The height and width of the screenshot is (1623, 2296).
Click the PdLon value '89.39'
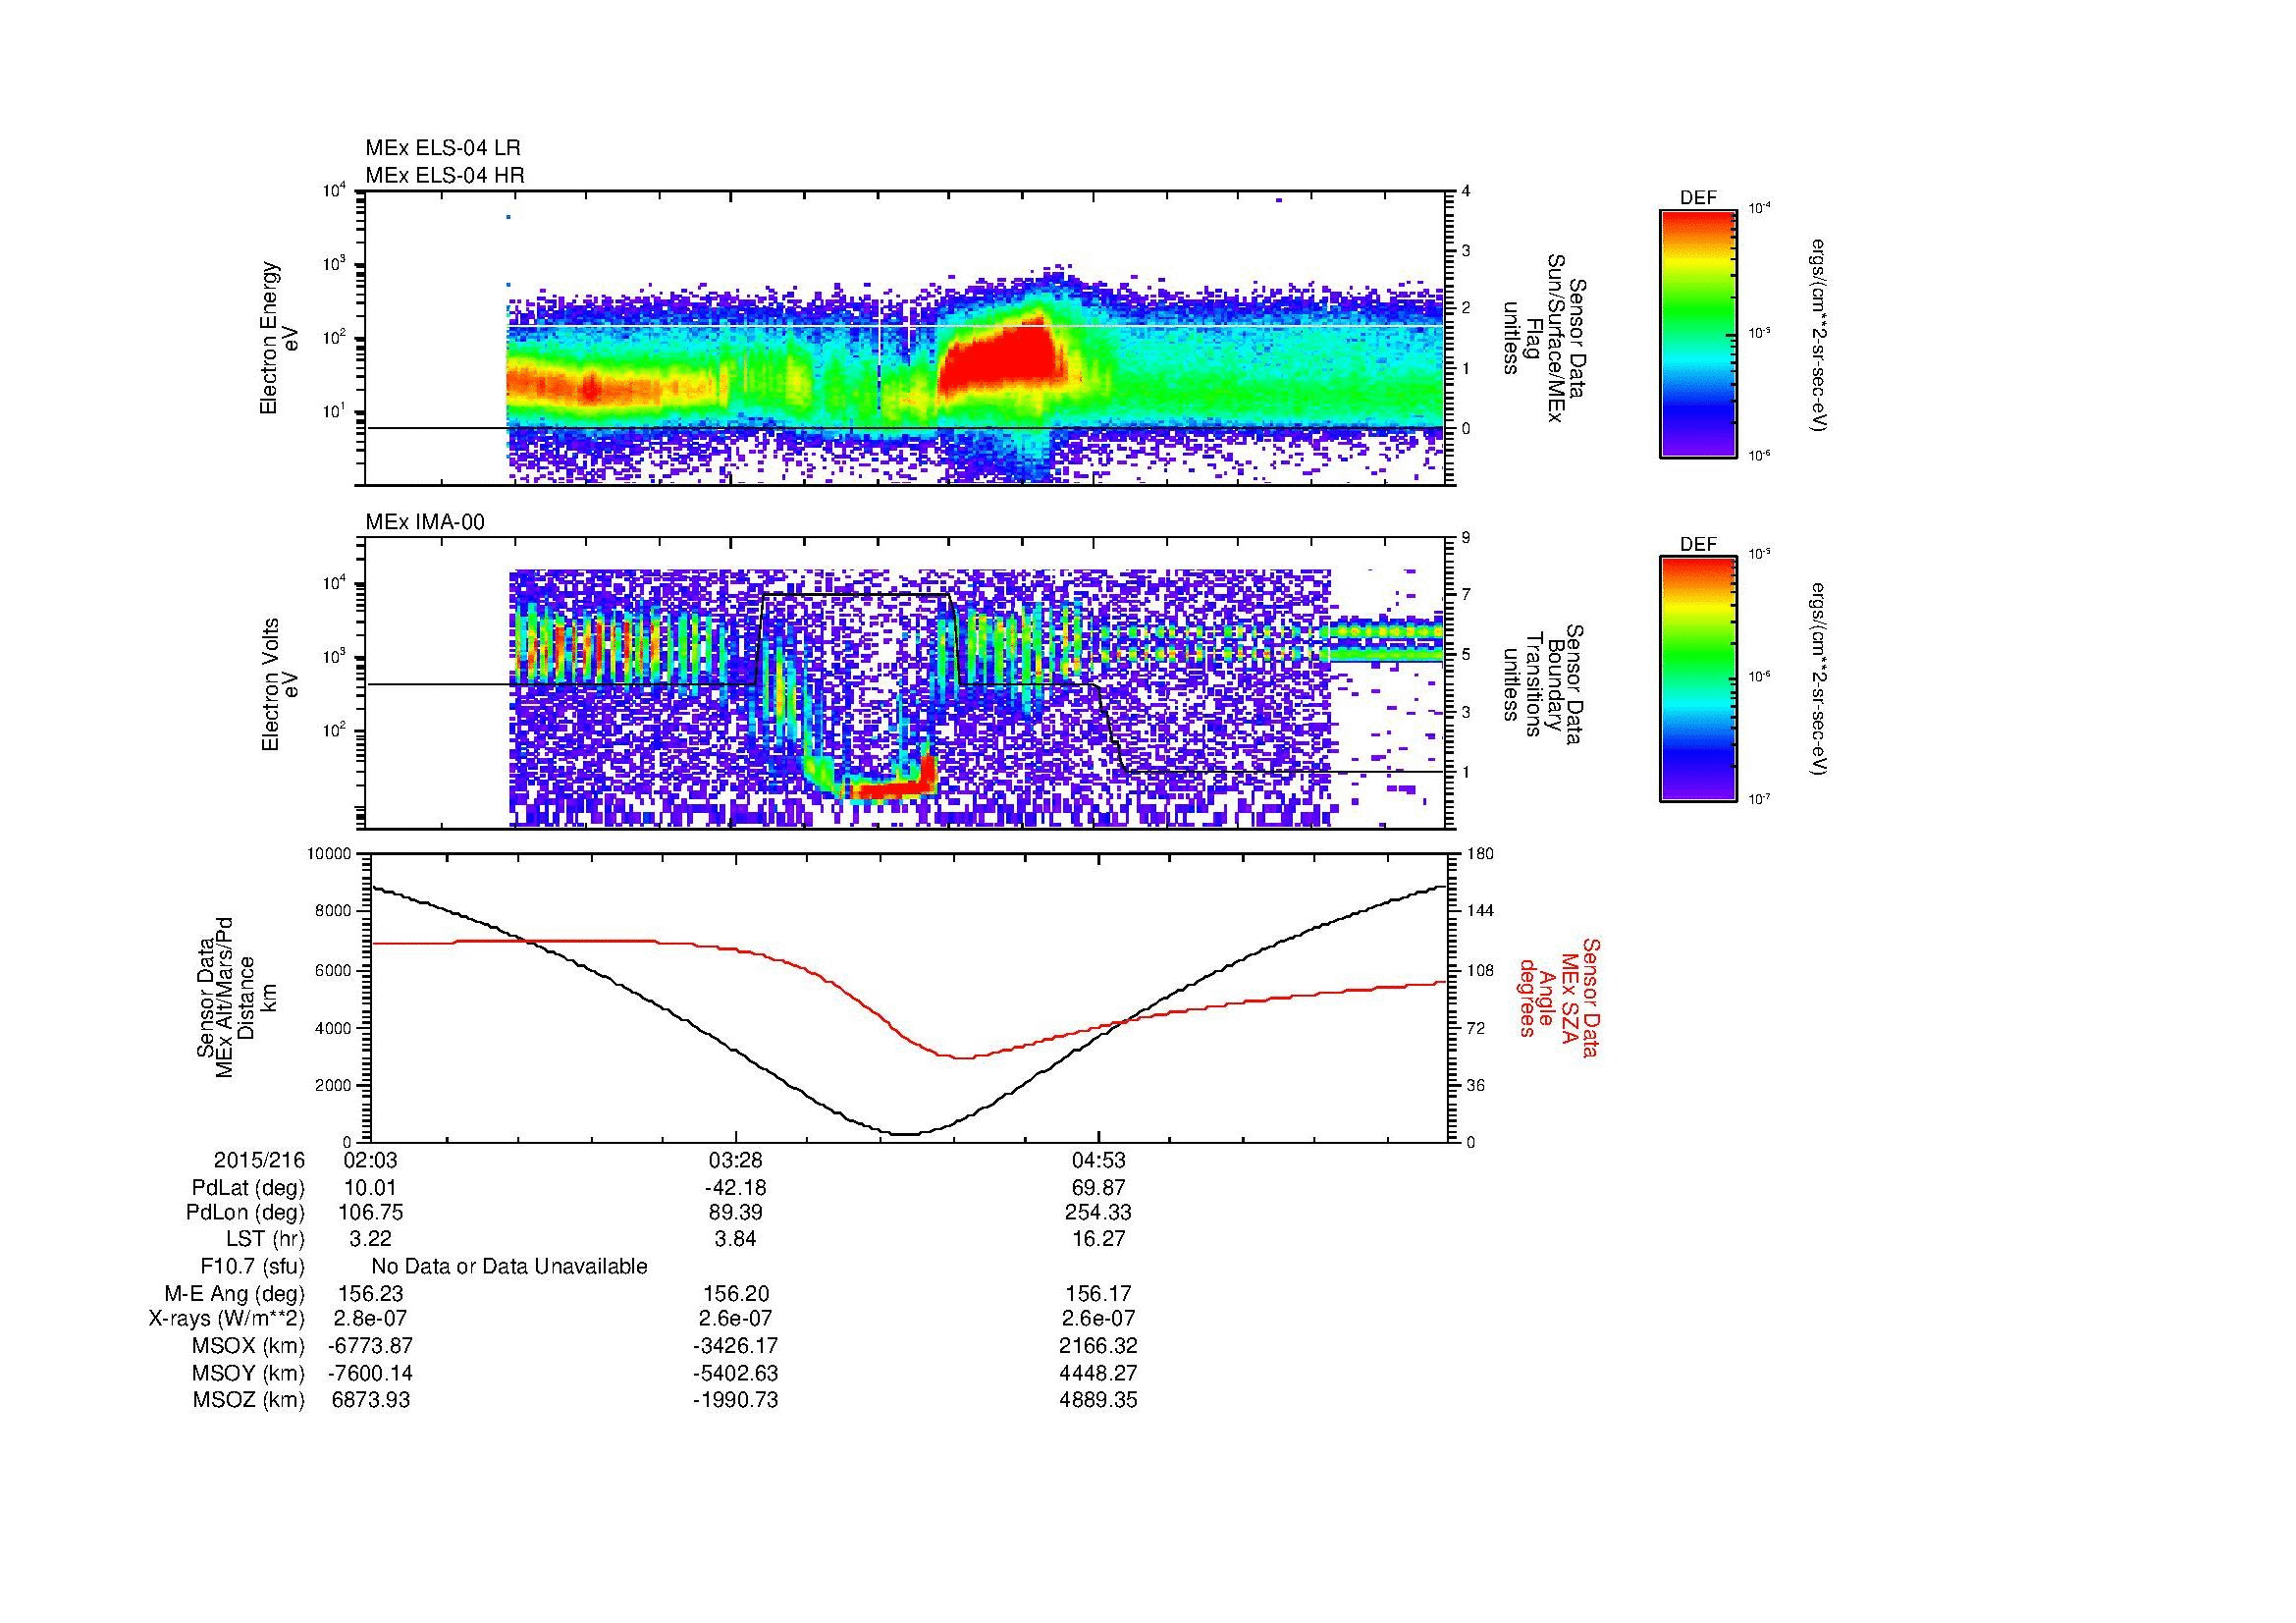click(x=736, y=1213)
